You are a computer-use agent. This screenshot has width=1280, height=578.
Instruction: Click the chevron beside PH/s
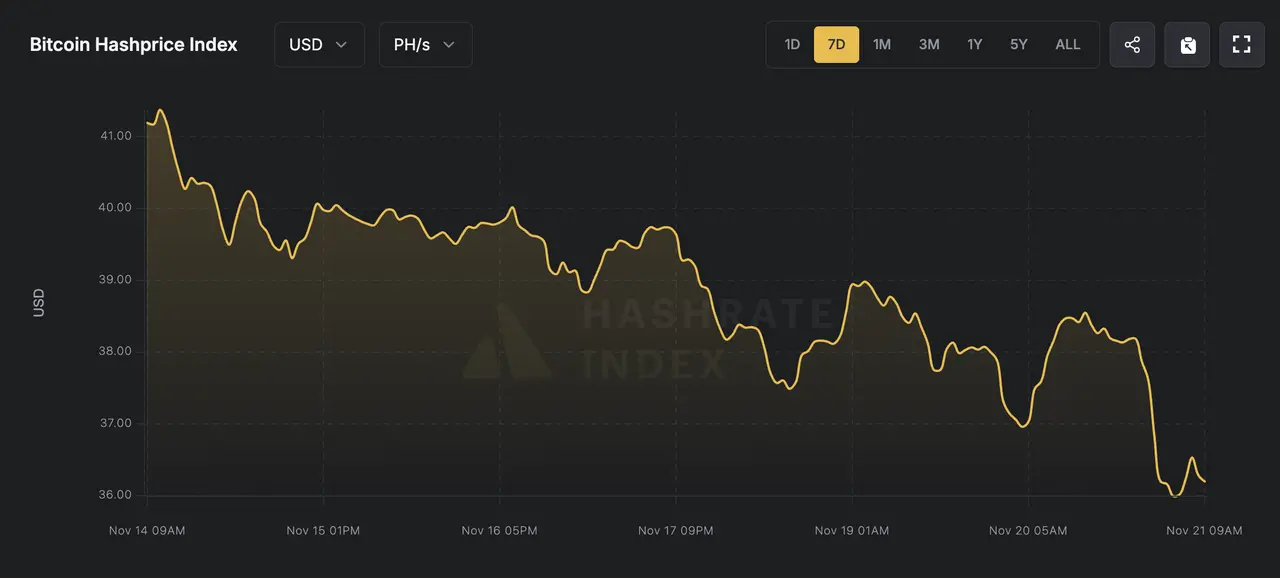point(449,45)
